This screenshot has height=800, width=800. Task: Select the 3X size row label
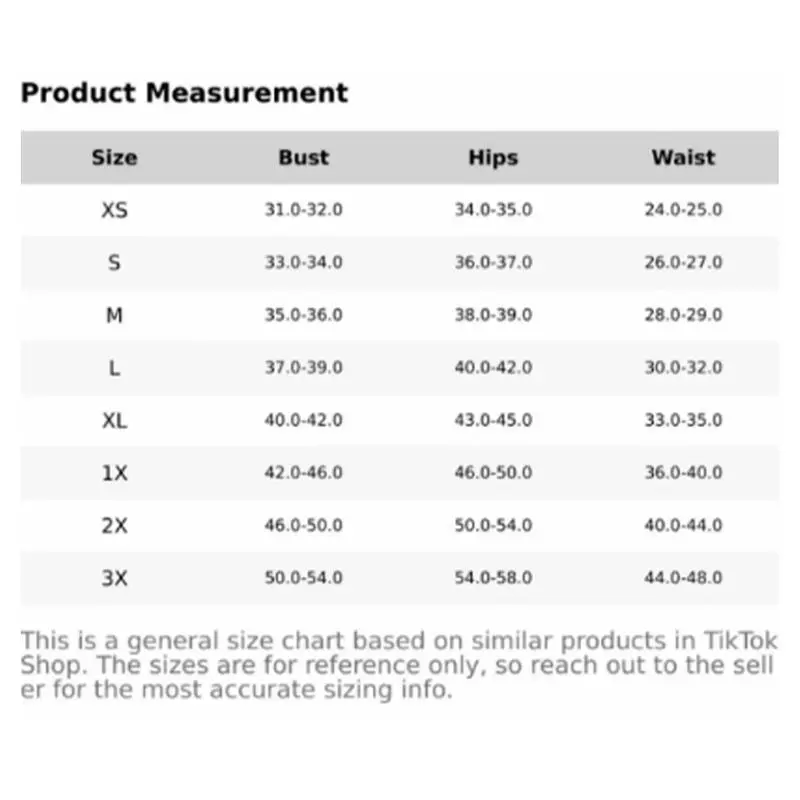point(114,578)
